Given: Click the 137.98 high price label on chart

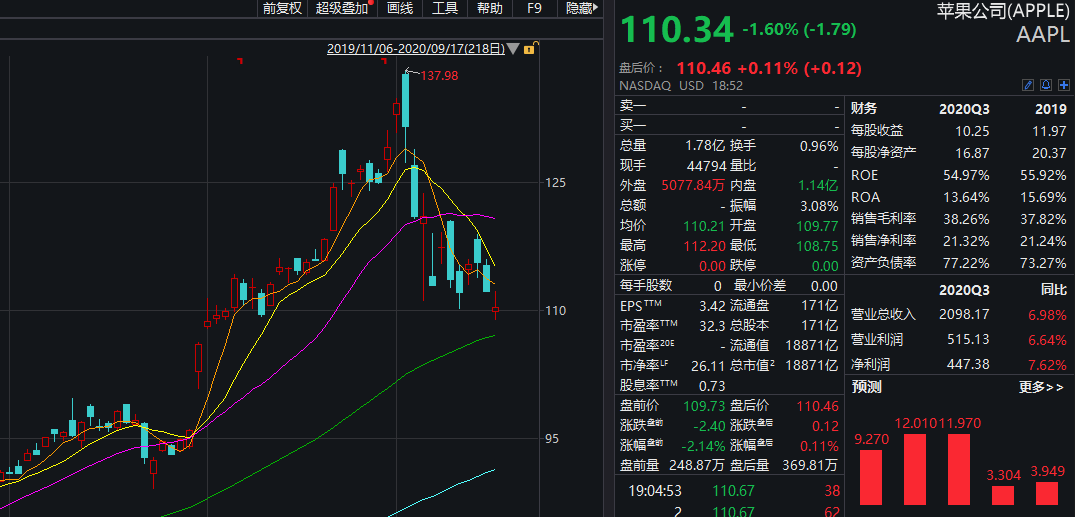Looking at the screenshot, I should point(439,76).
